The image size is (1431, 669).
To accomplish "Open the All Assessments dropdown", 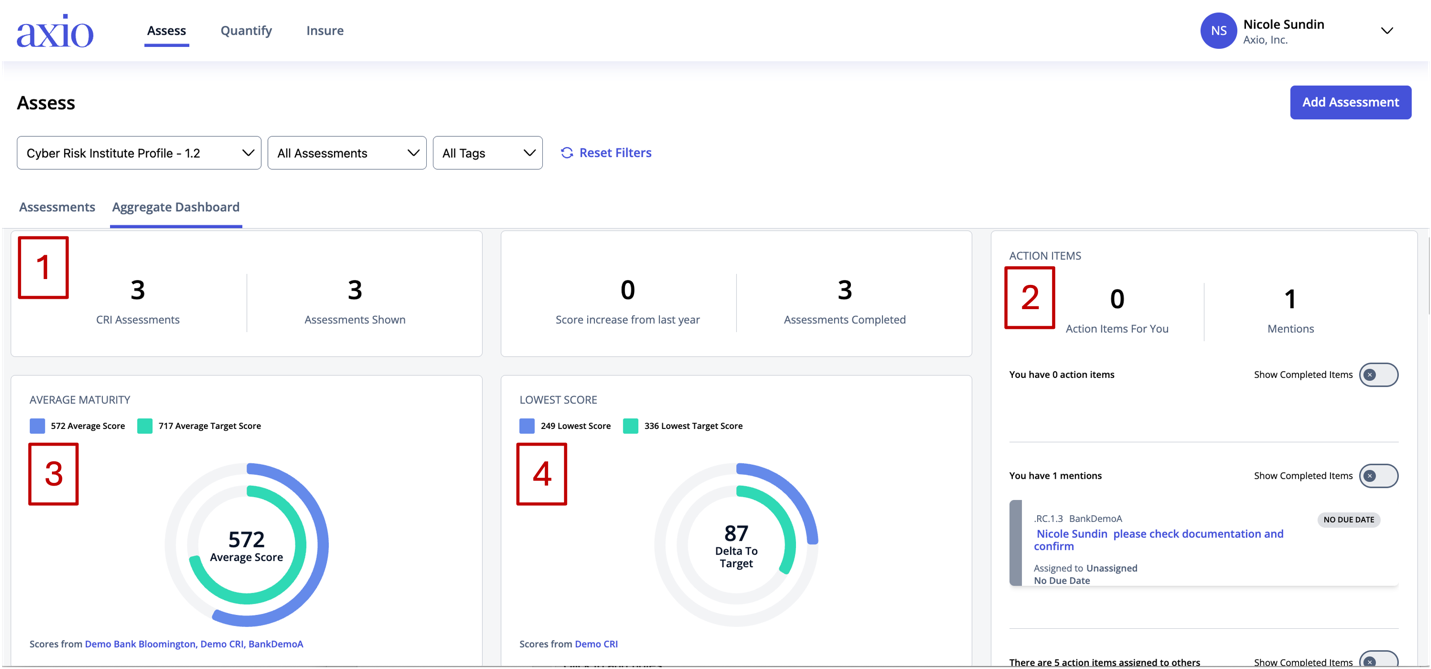I will pyautogui.click(x=347, y=153).
